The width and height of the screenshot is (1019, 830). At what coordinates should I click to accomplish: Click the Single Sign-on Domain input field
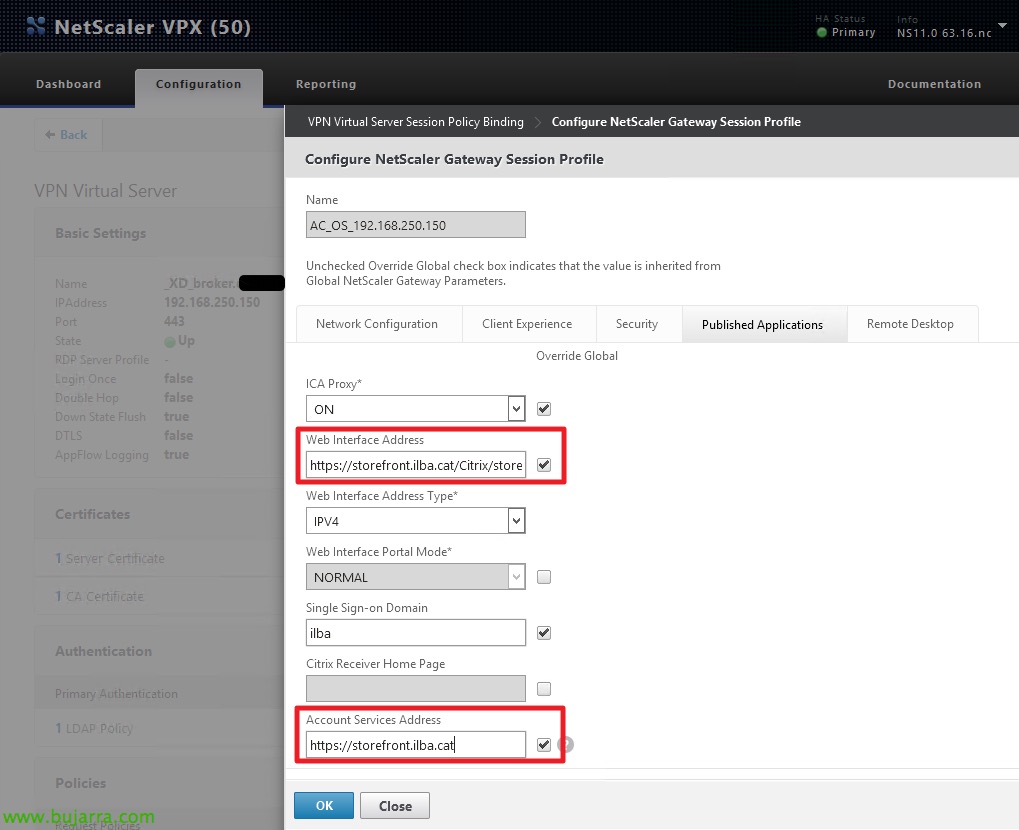[415, 632]
